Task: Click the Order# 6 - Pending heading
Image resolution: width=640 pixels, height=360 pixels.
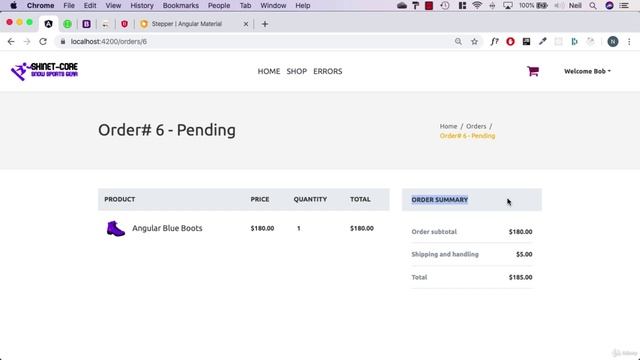Action: tap(167, 130)
